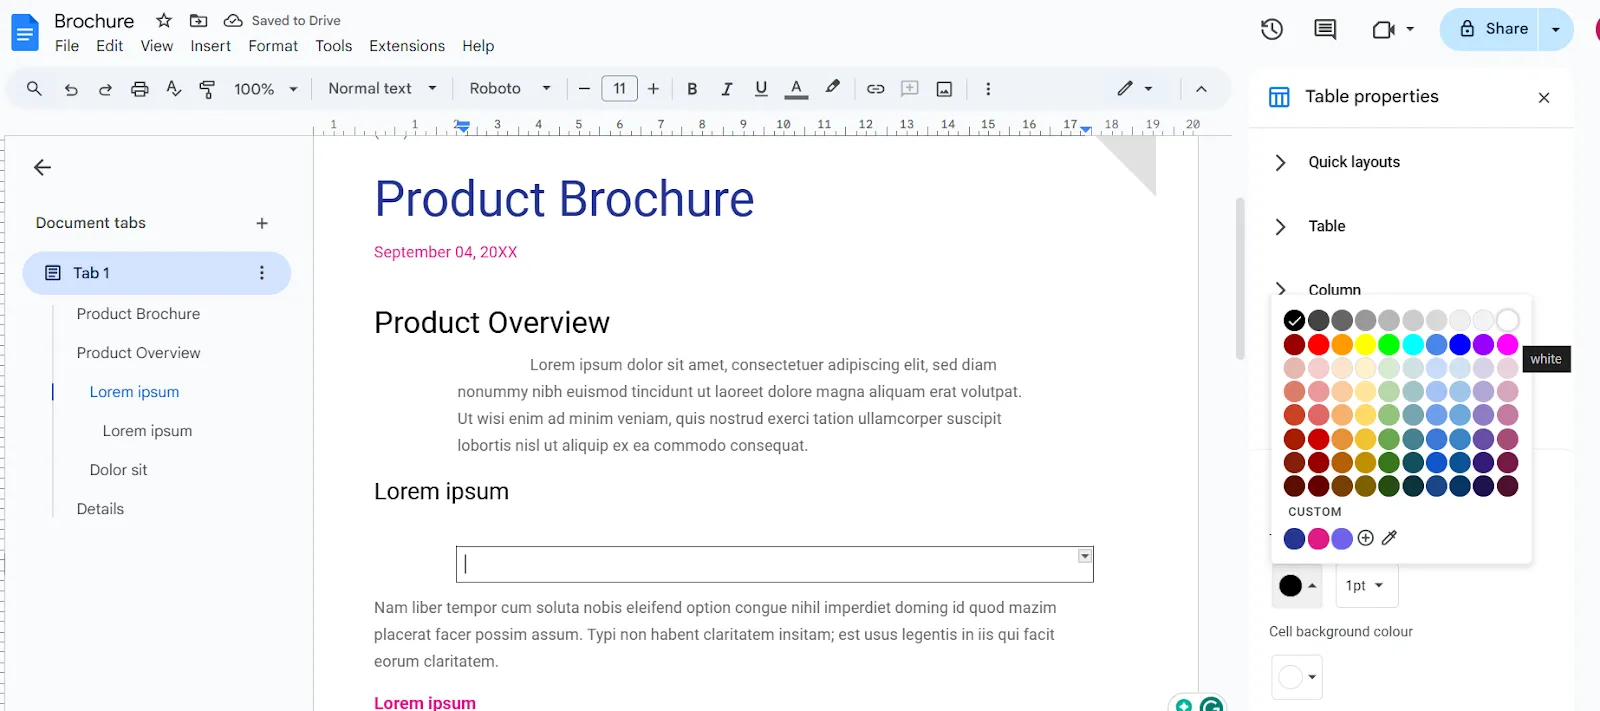The height and width of the screenshot is (711, 1600).
Task: Run spelling and grammar check
Action: [x=174, y=89]
